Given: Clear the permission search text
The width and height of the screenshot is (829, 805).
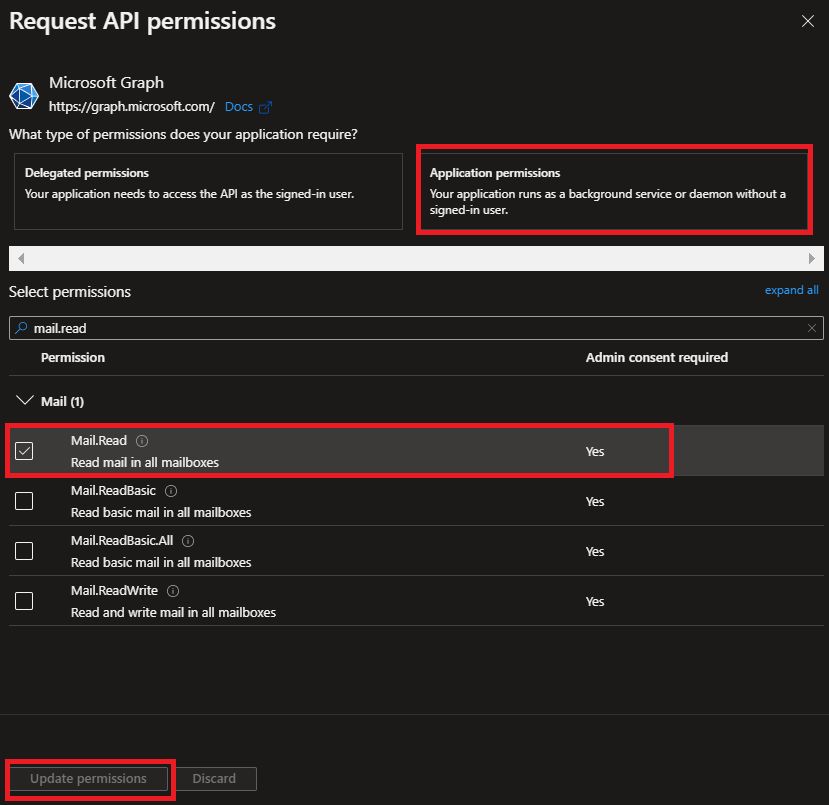Looking at the screenshot, I should 812,328.
